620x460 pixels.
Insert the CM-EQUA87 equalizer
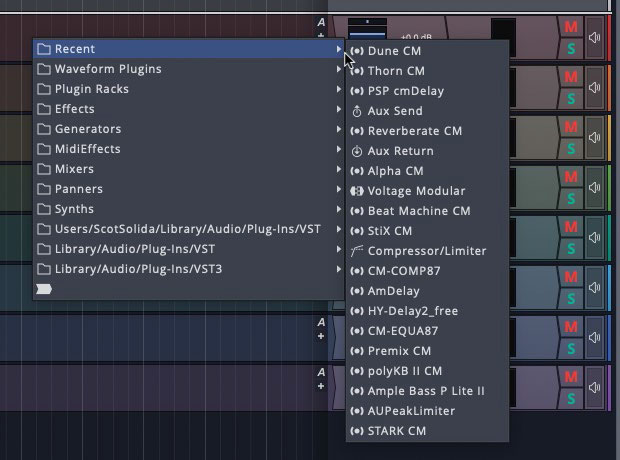[x=427, y=331]
